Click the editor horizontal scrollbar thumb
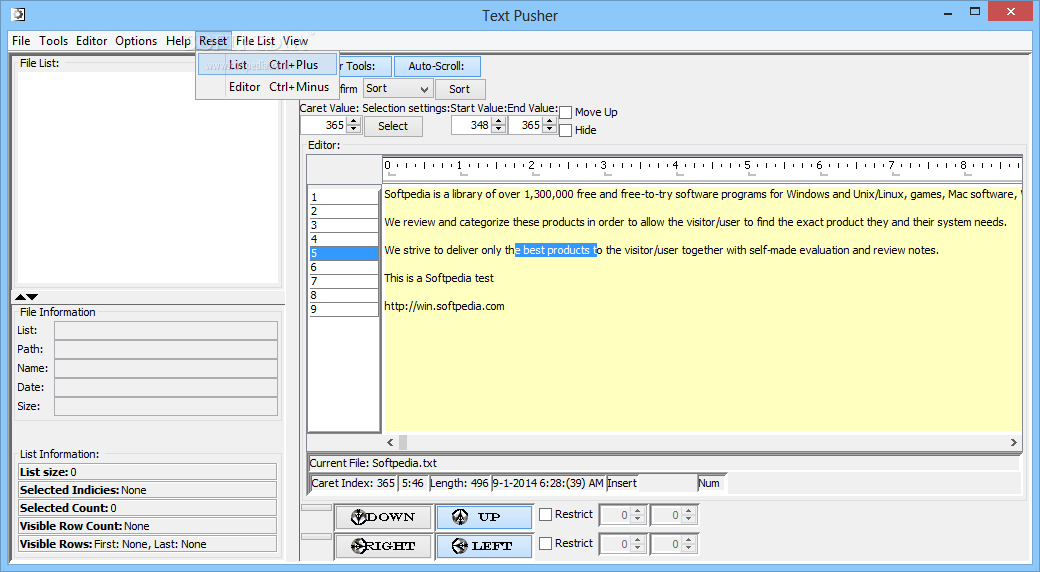Viewport: 1040px width, 572px height. 403,442
